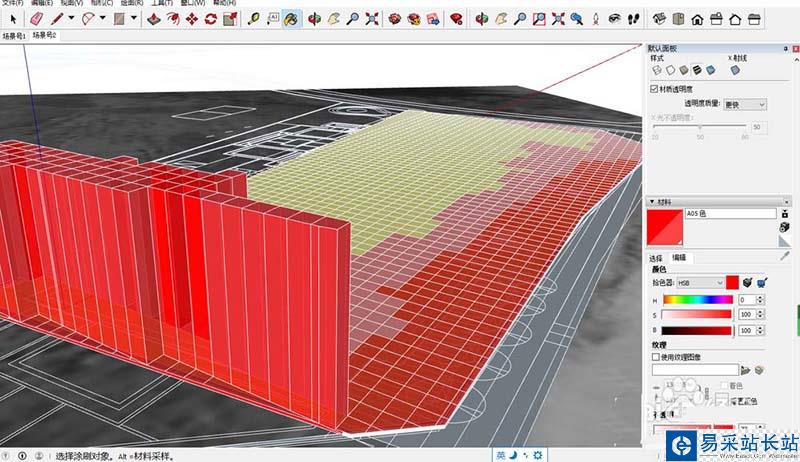Open the Extension Warehouse icon
Image resolution: width=800 pixels, height=462 pixels.
click(x=414, y=19)
